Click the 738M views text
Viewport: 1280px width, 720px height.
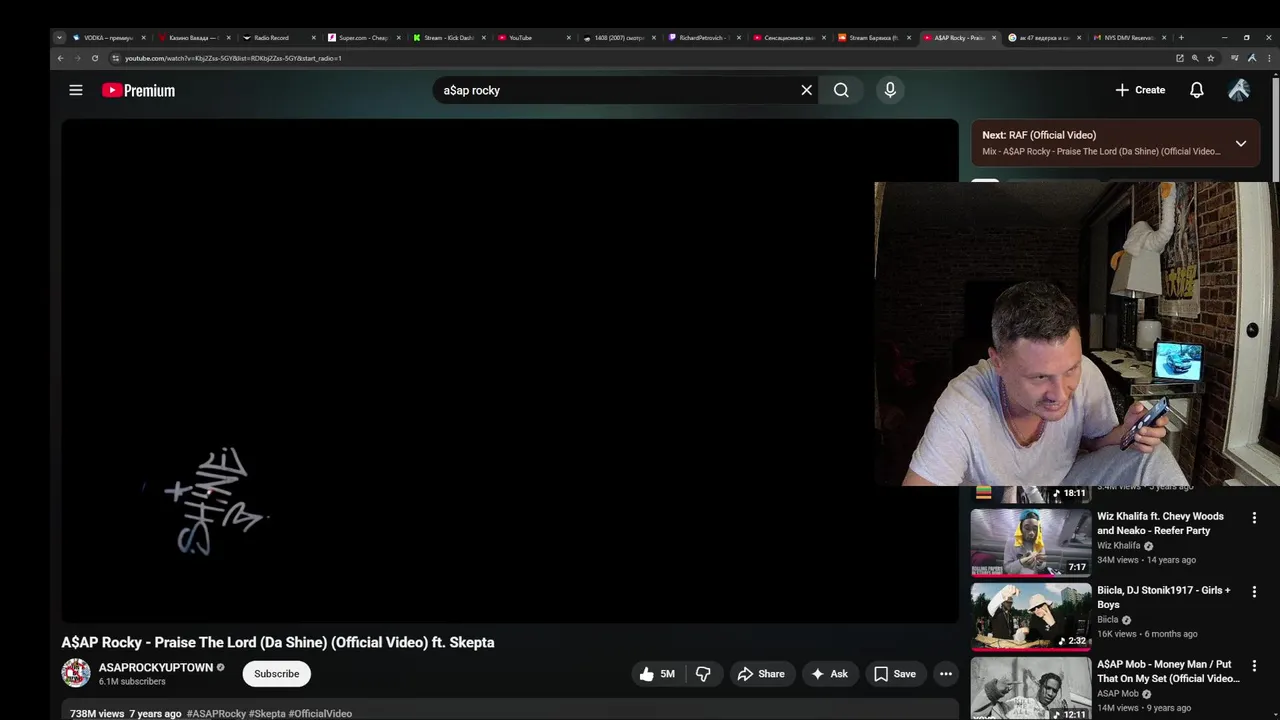(x=97, y=714)
